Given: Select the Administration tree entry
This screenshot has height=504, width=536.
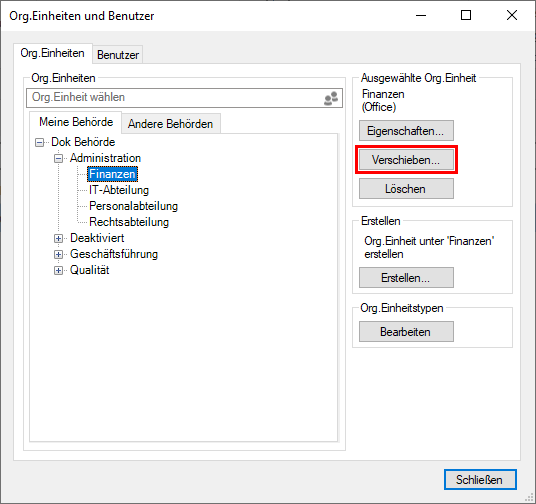Looking at the screenshot, I should click(105, 158).
